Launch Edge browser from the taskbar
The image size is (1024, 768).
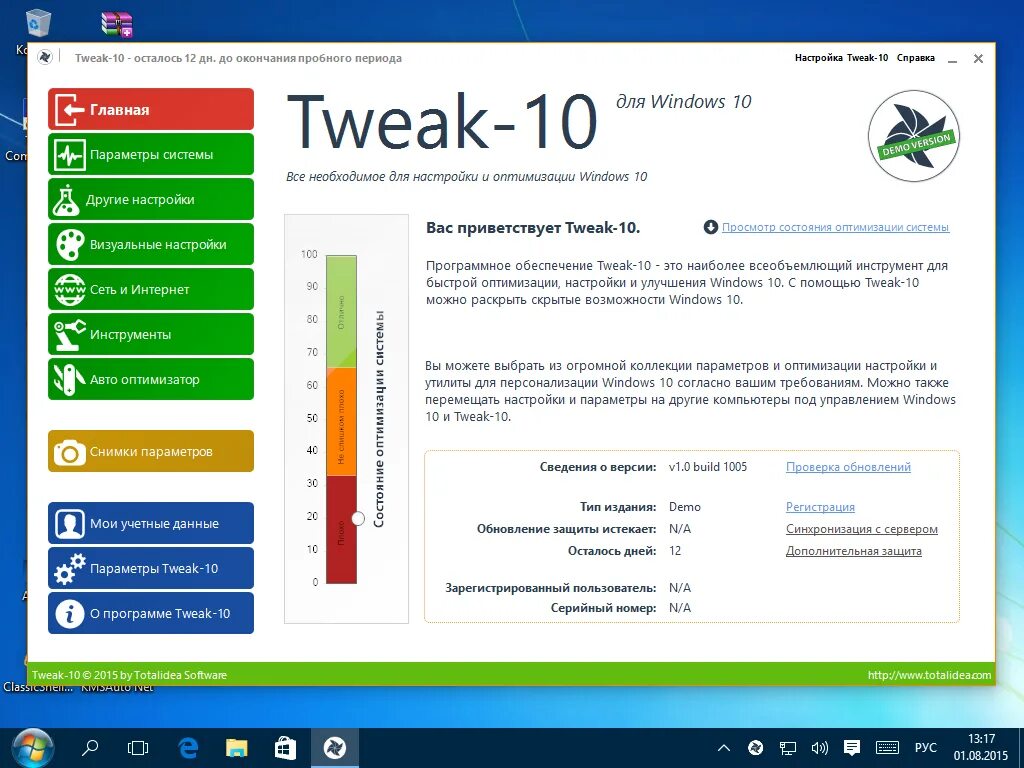pos(188,748)
